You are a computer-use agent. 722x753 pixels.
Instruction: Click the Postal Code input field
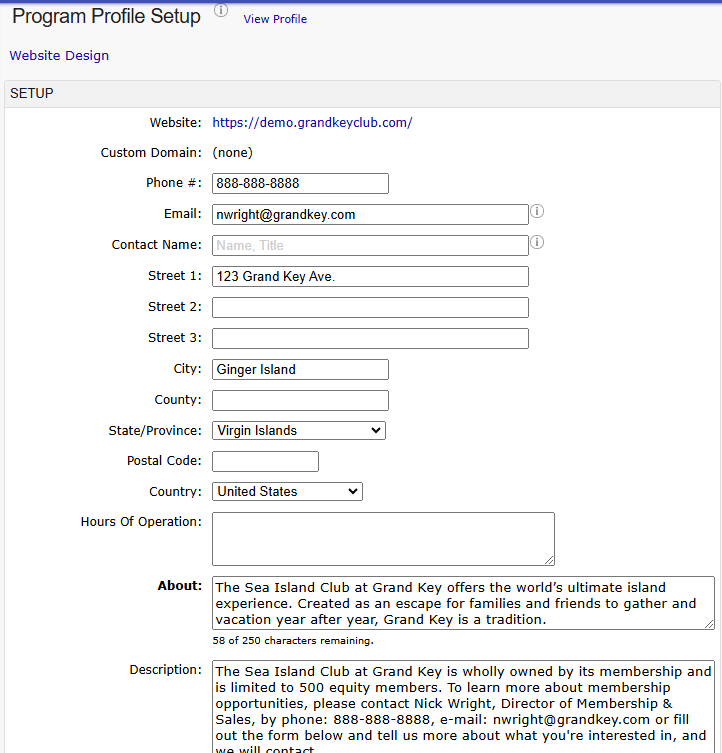click(x=265, y=462)
